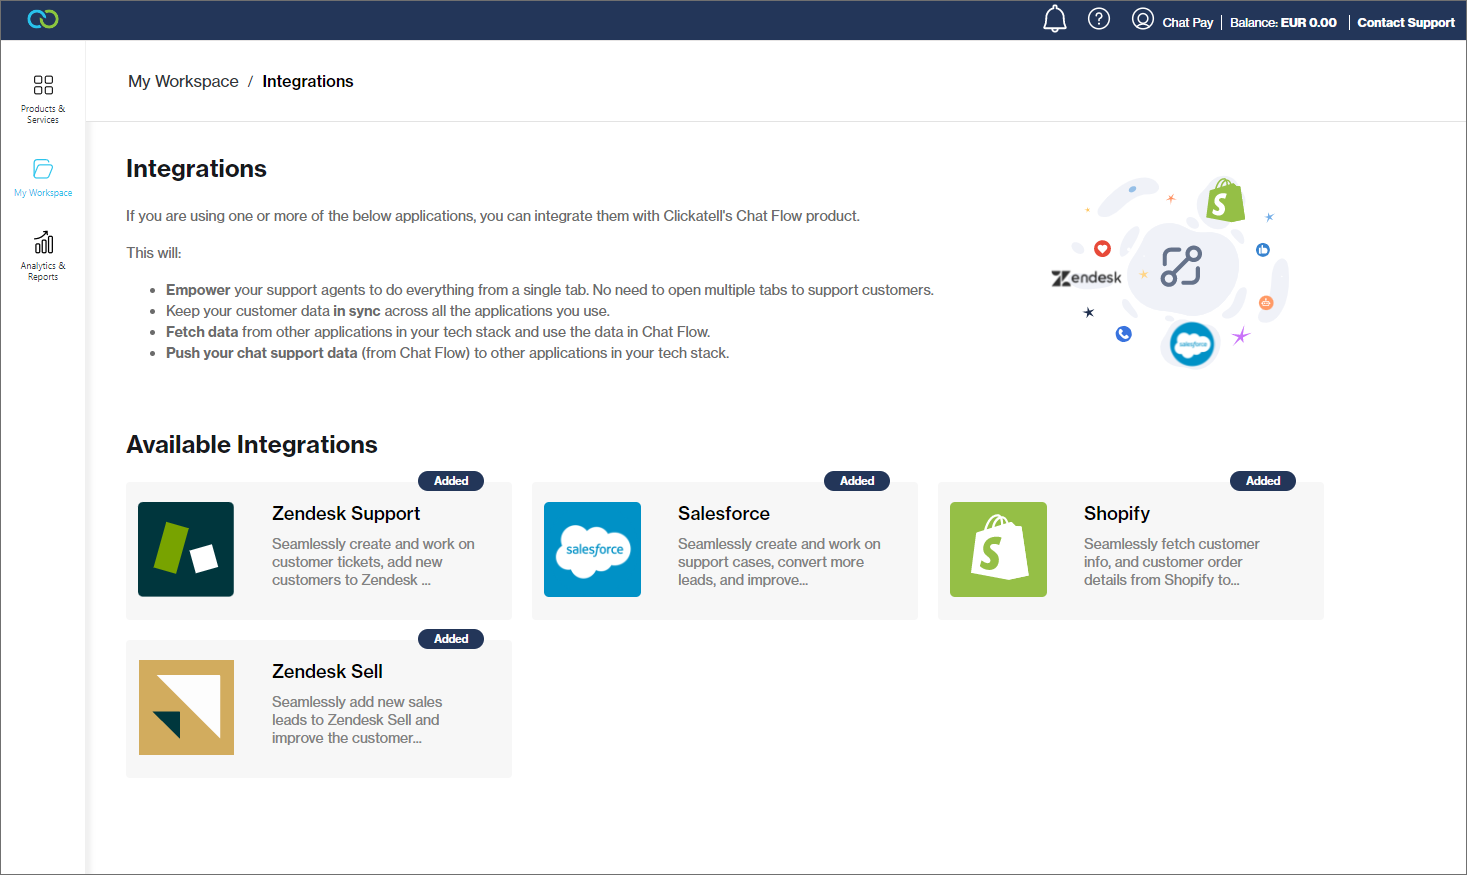Click the 'Keep your customer data in sync' bullet

(x=388, y=311)
